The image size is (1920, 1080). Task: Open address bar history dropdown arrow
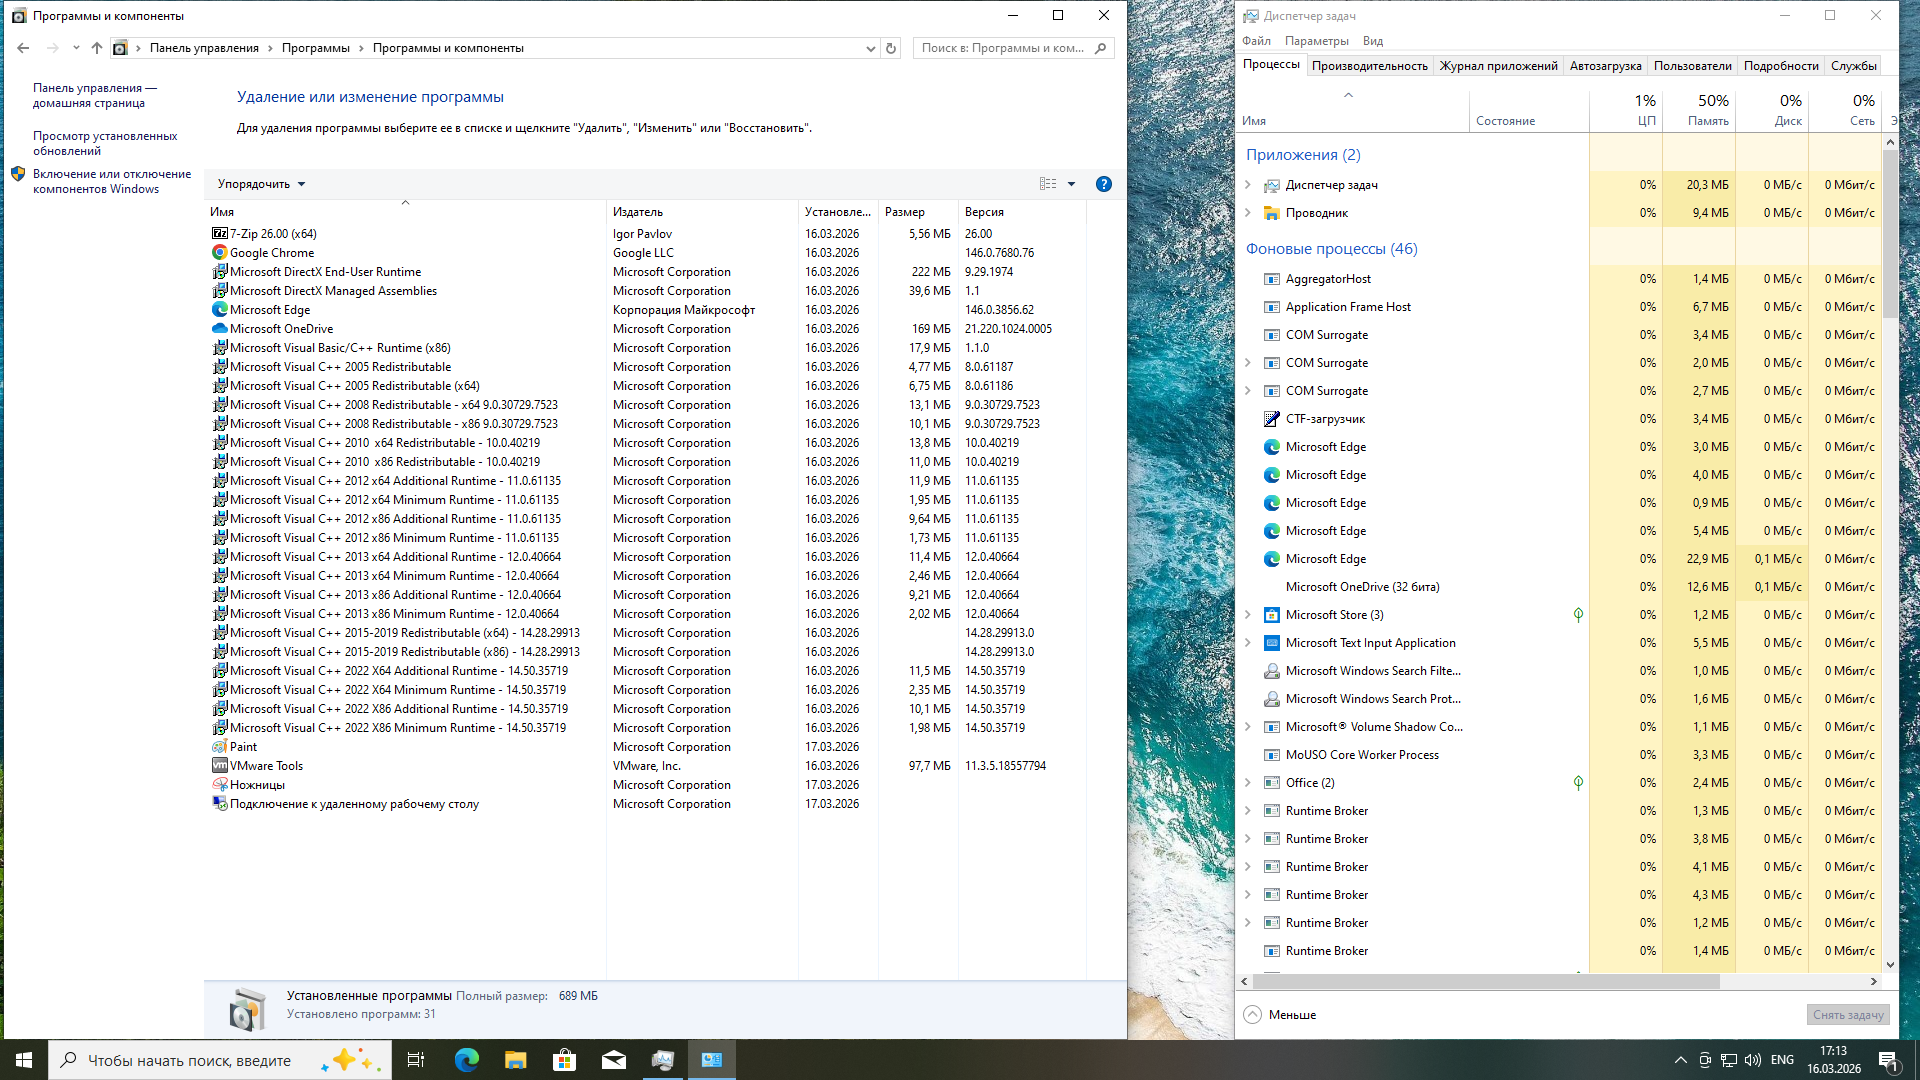pos(870,48)
